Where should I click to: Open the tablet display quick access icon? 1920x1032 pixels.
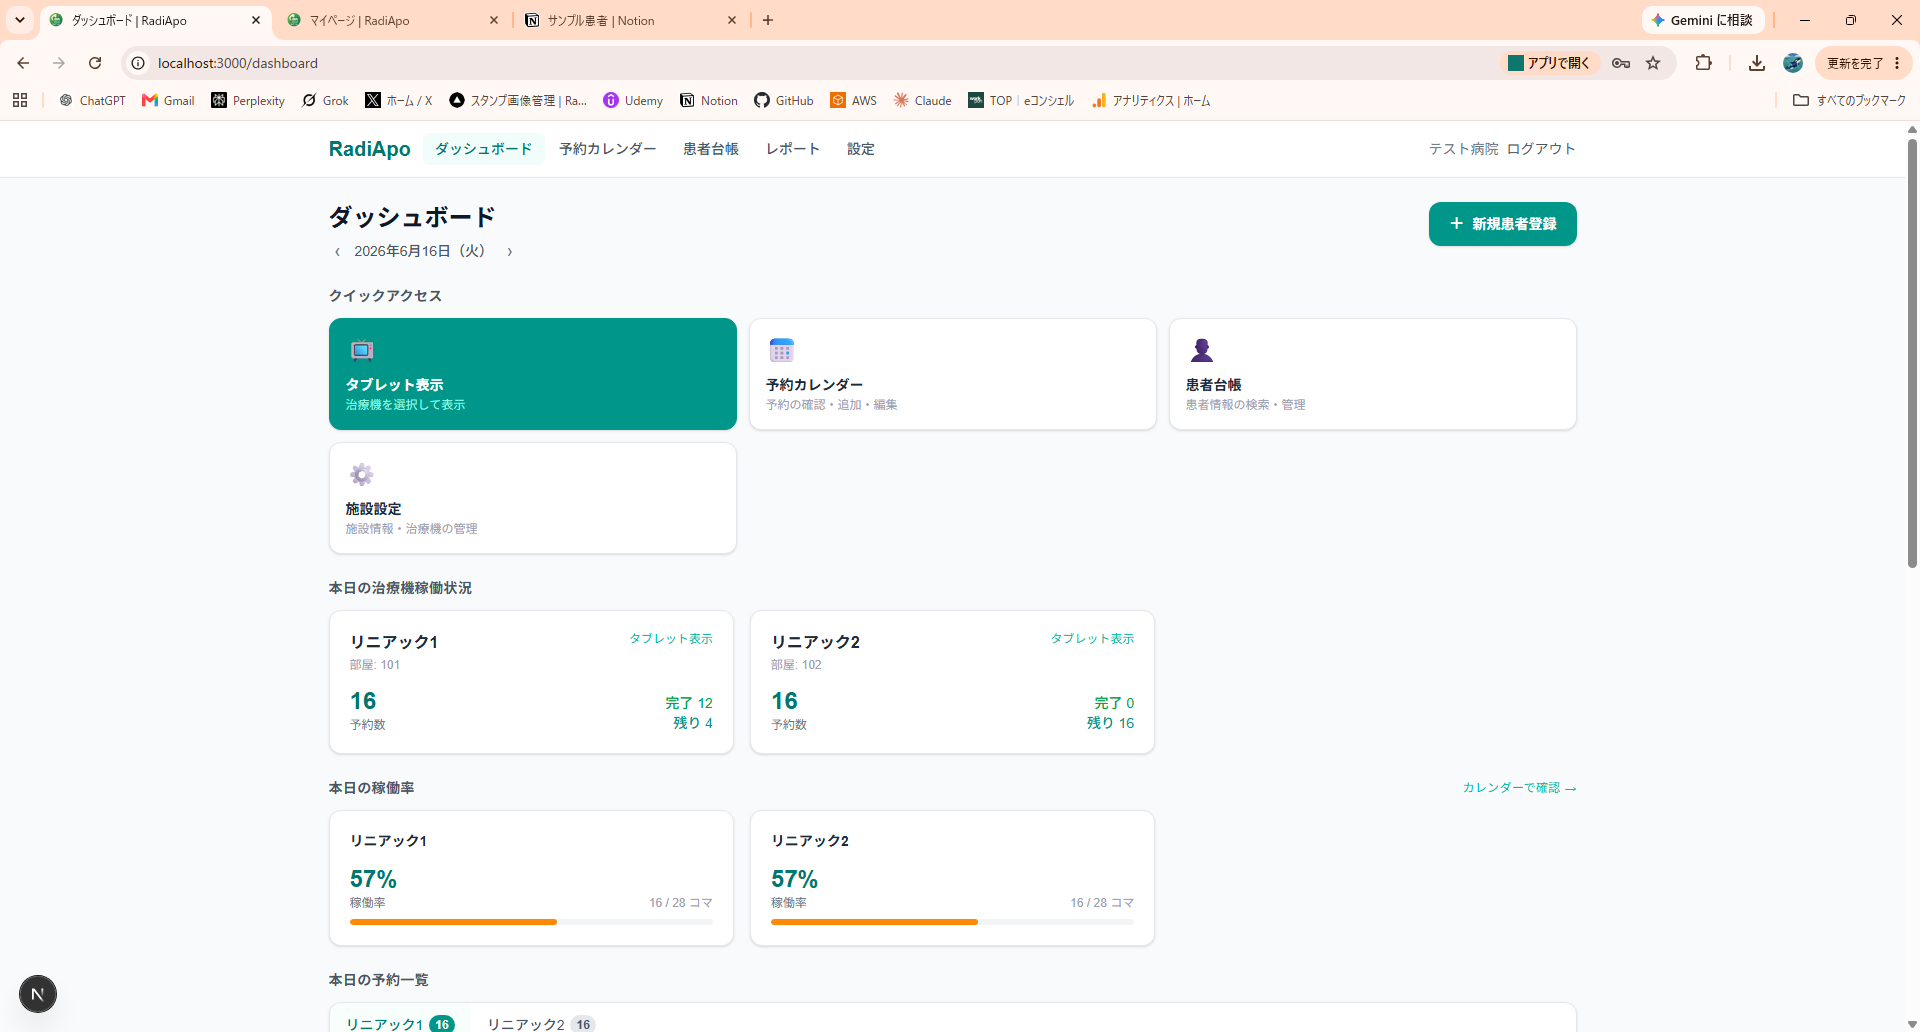[x=362, y=350]
